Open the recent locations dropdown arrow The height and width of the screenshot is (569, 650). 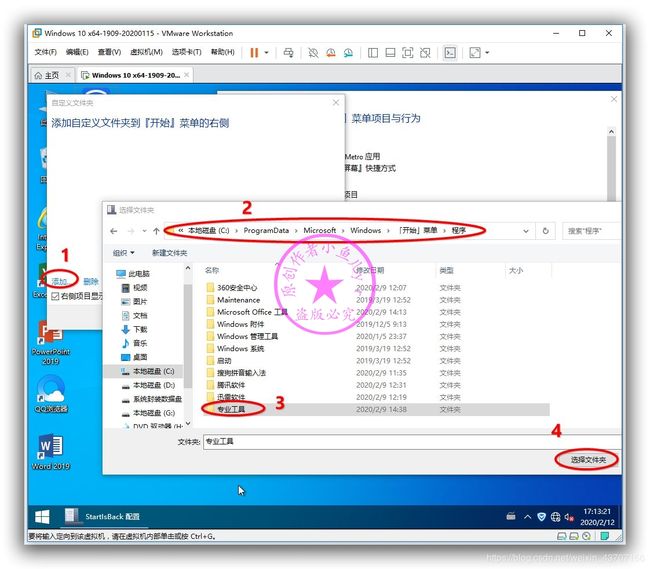(x=144, y=231)
